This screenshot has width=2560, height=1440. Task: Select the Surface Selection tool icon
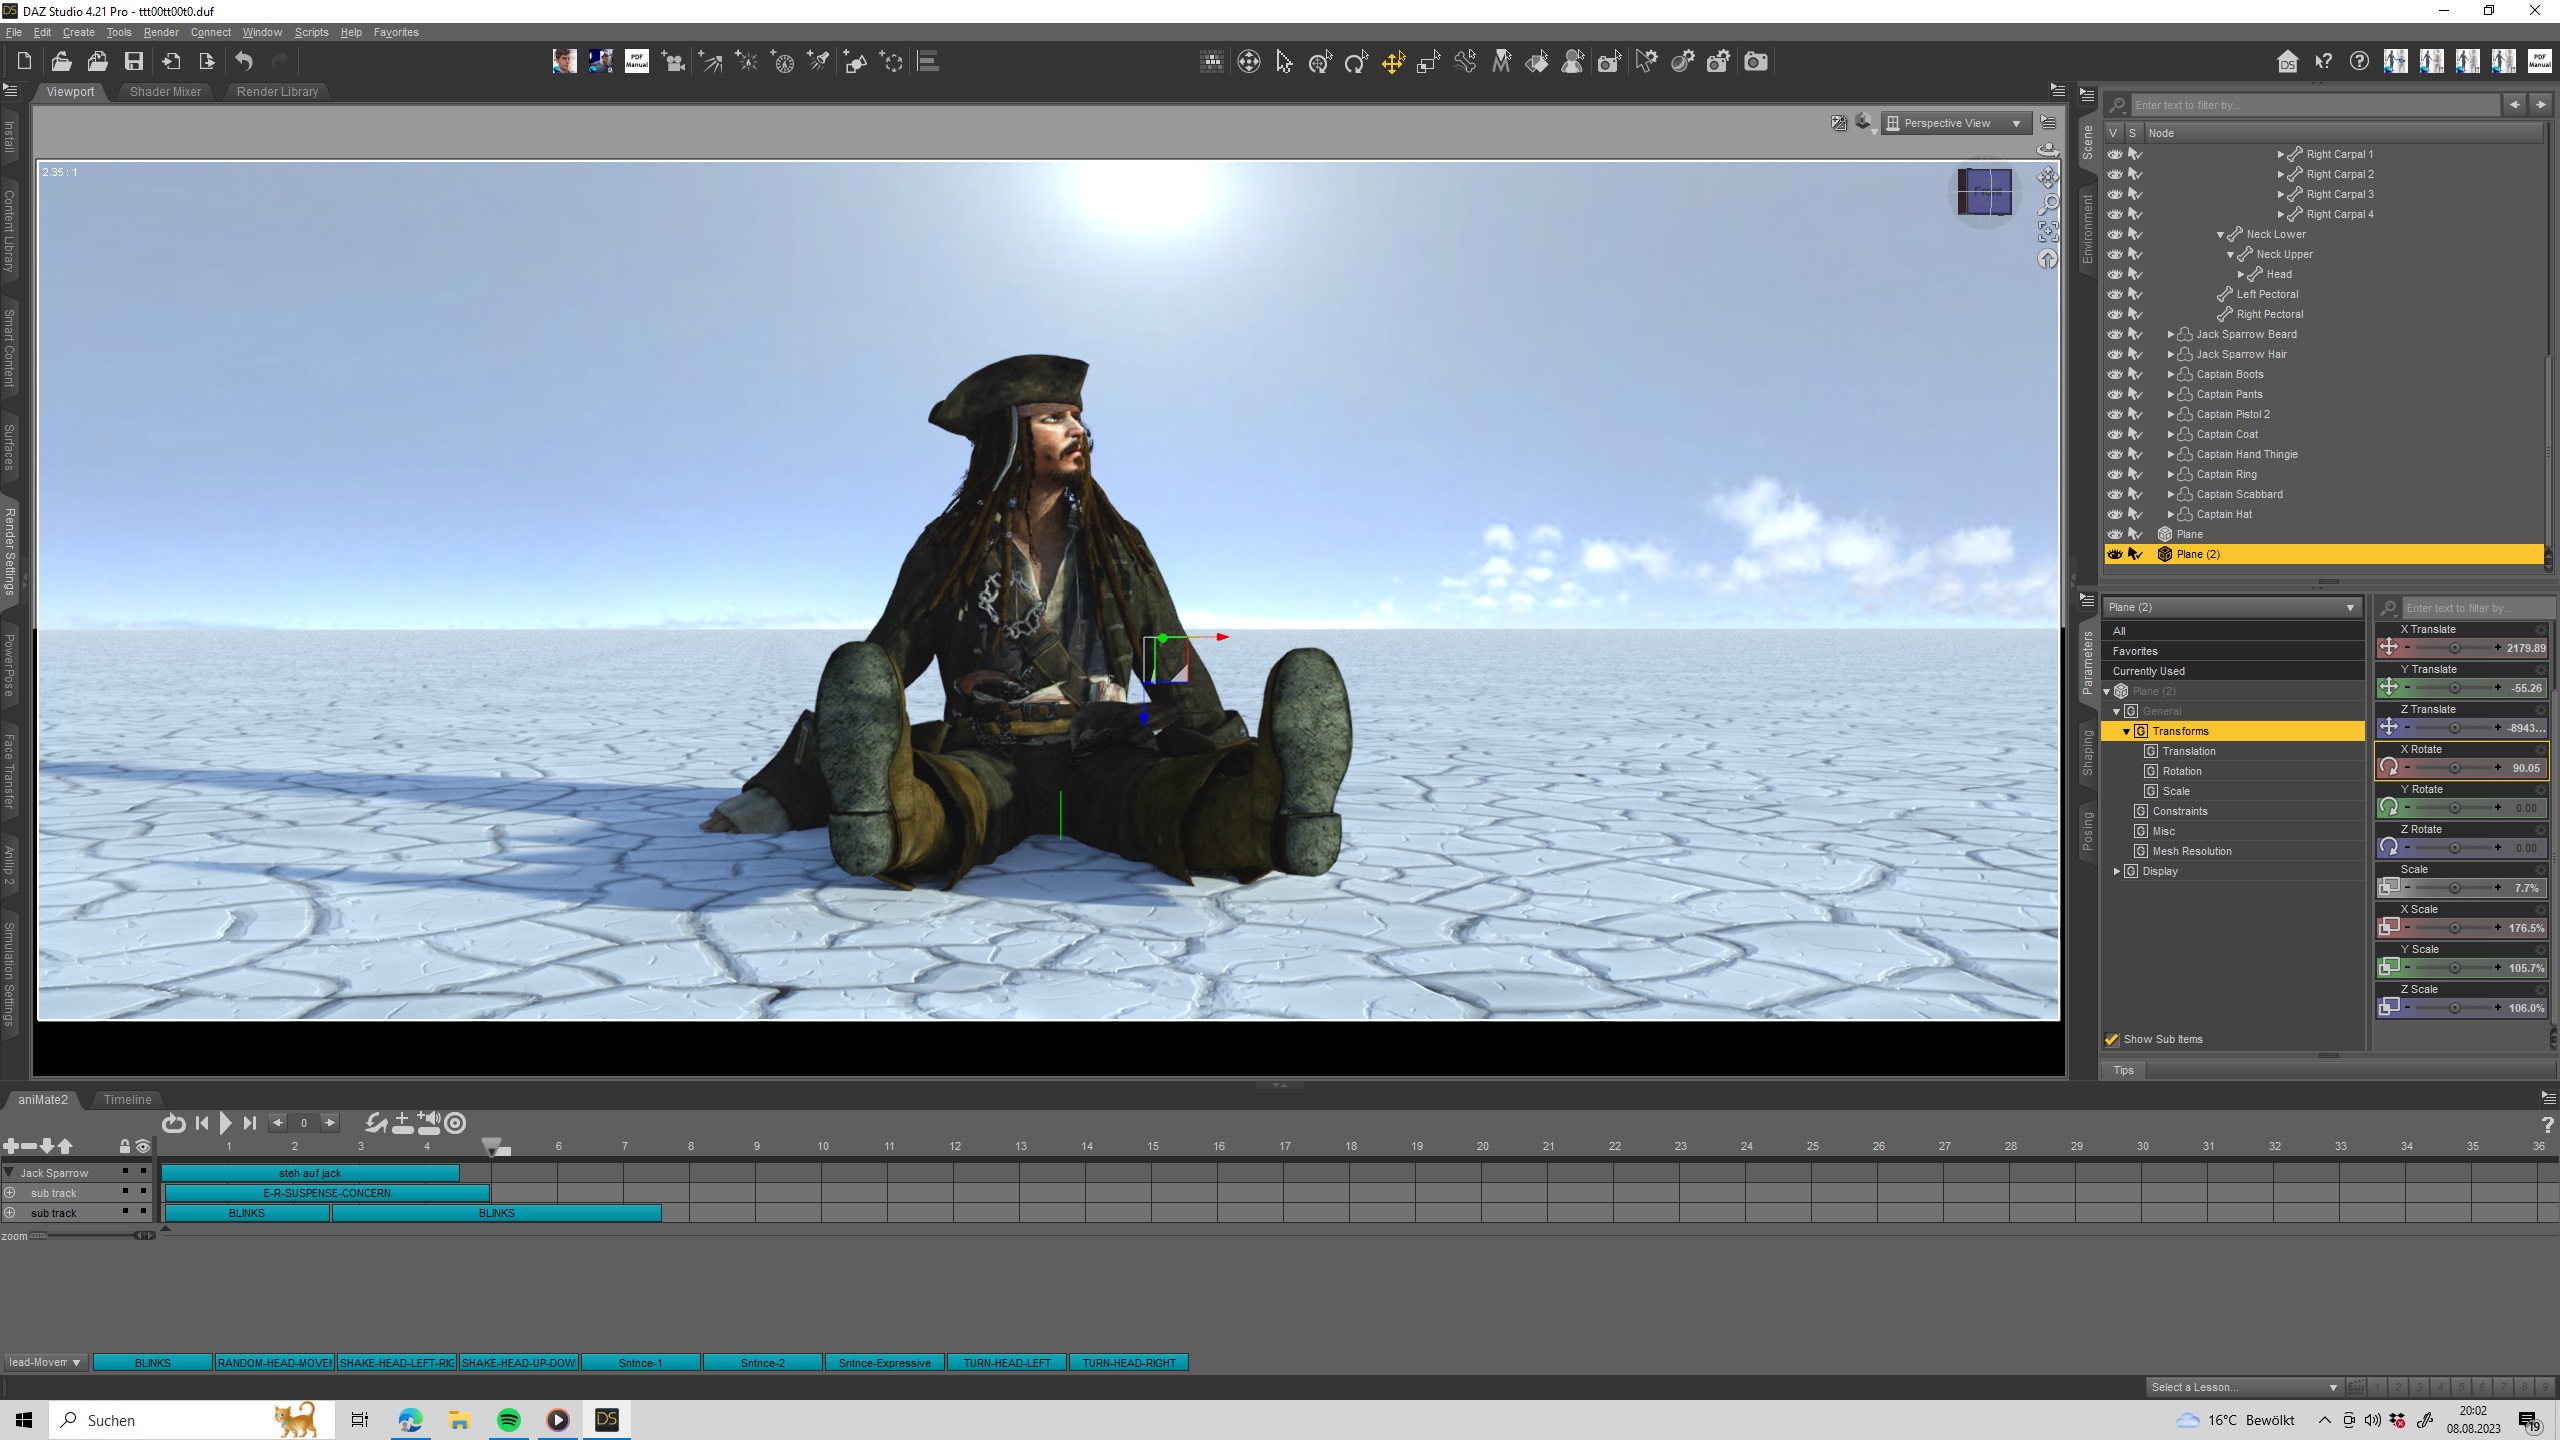pos(1537,62)
